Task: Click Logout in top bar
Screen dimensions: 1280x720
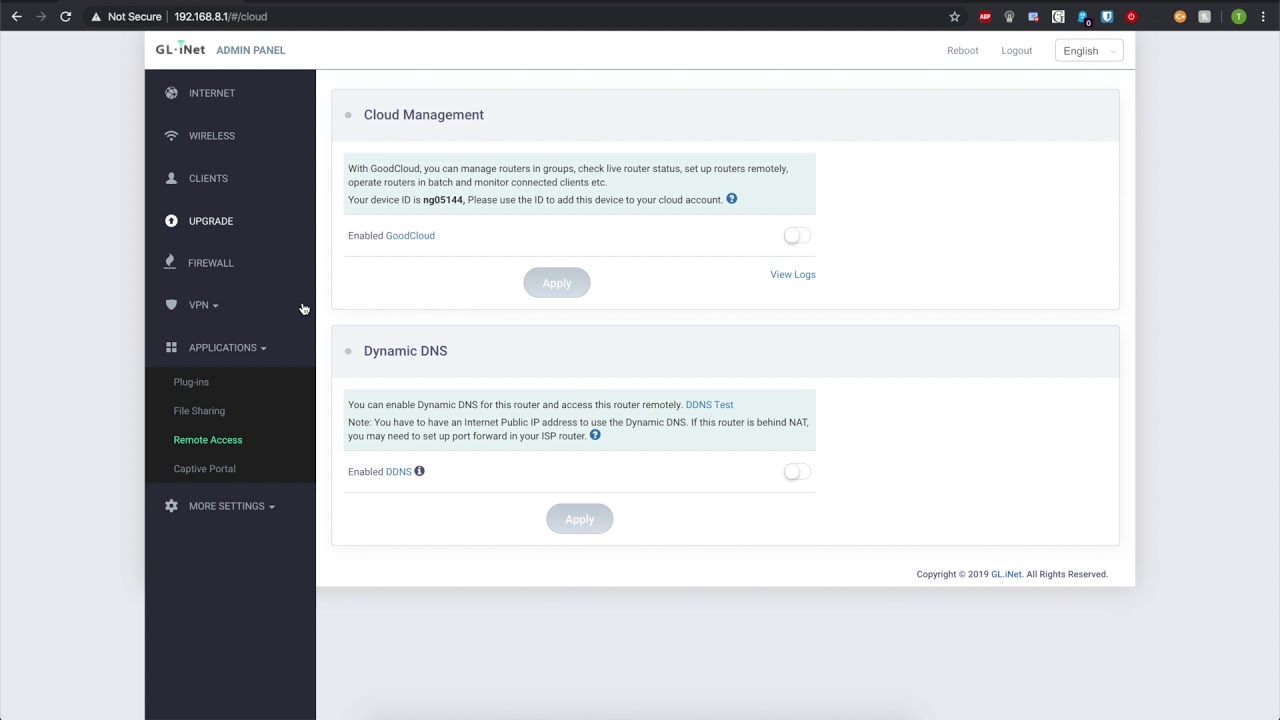Action: click(x=1016, y=50)
